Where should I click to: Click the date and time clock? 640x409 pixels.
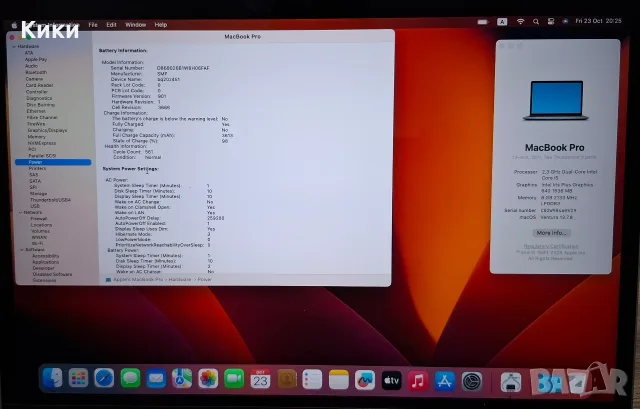598,21
